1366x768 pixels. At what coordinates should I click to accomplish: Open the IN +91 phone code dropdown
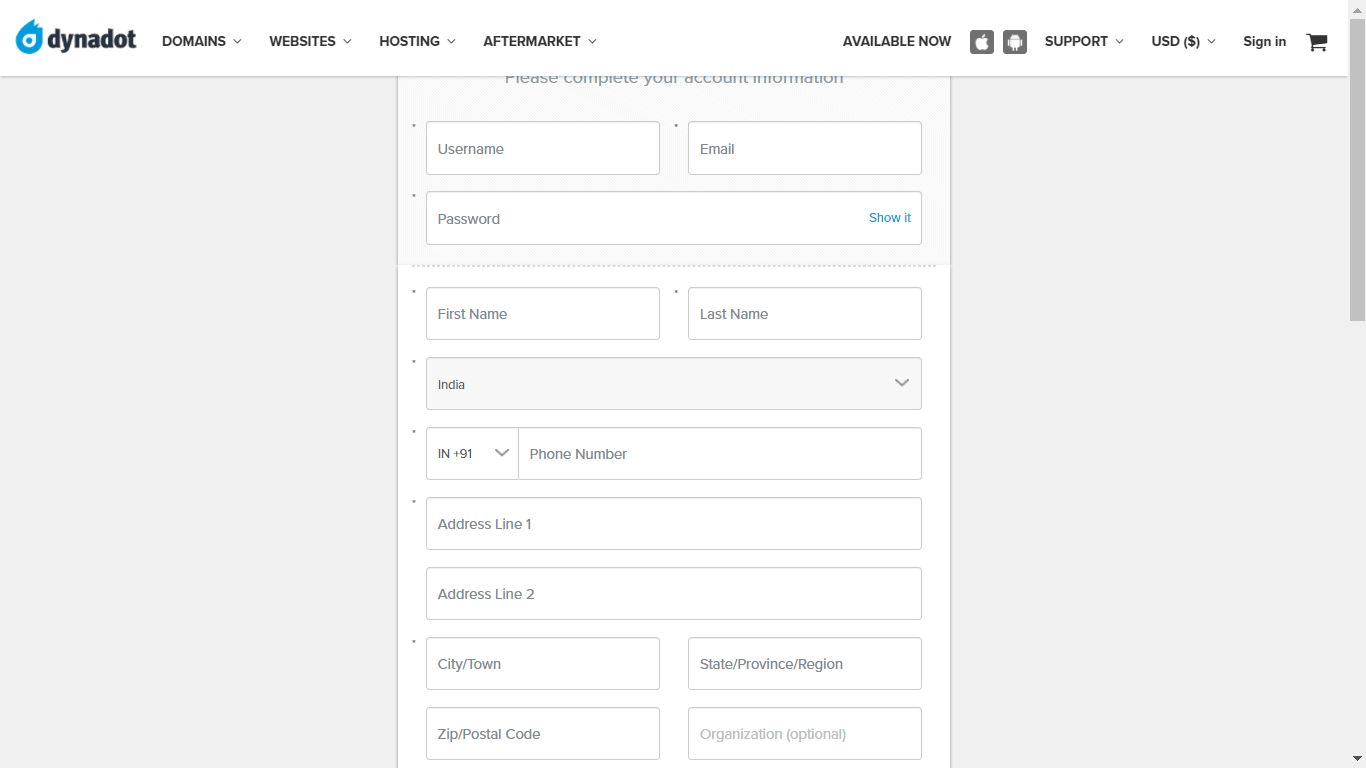pos(472,454)
